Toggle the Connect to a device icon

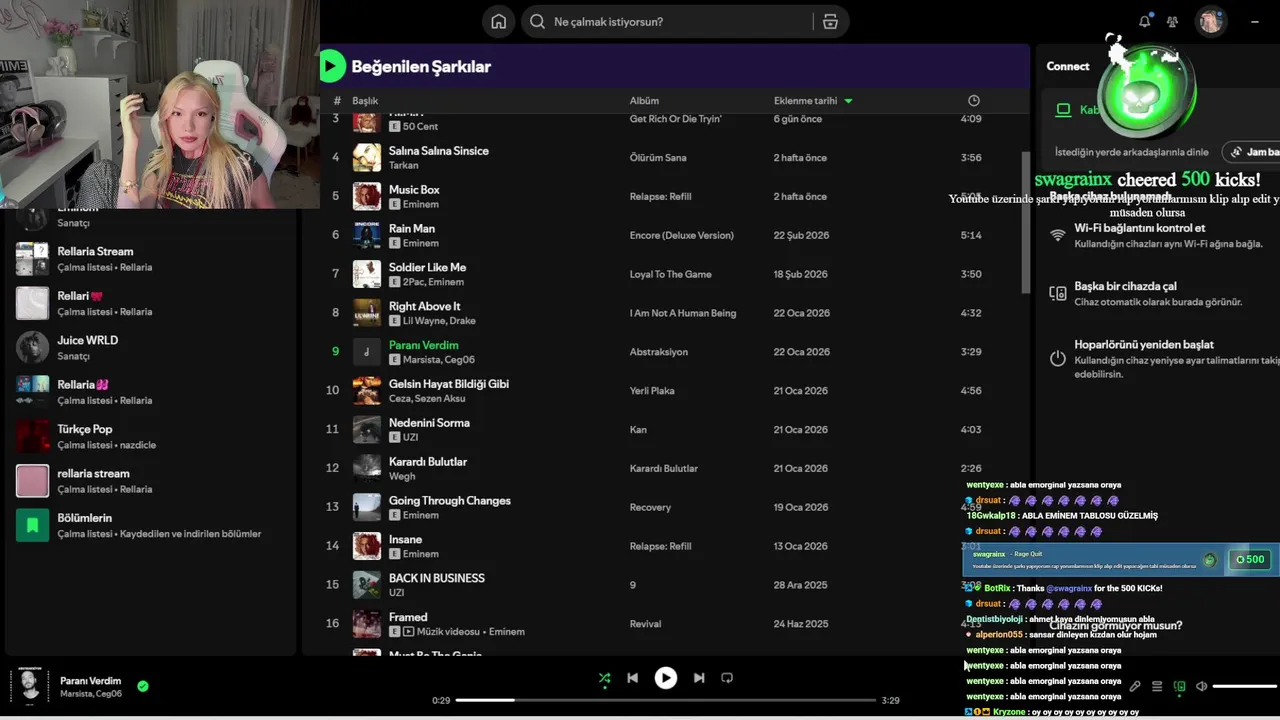pos(1179,686)
